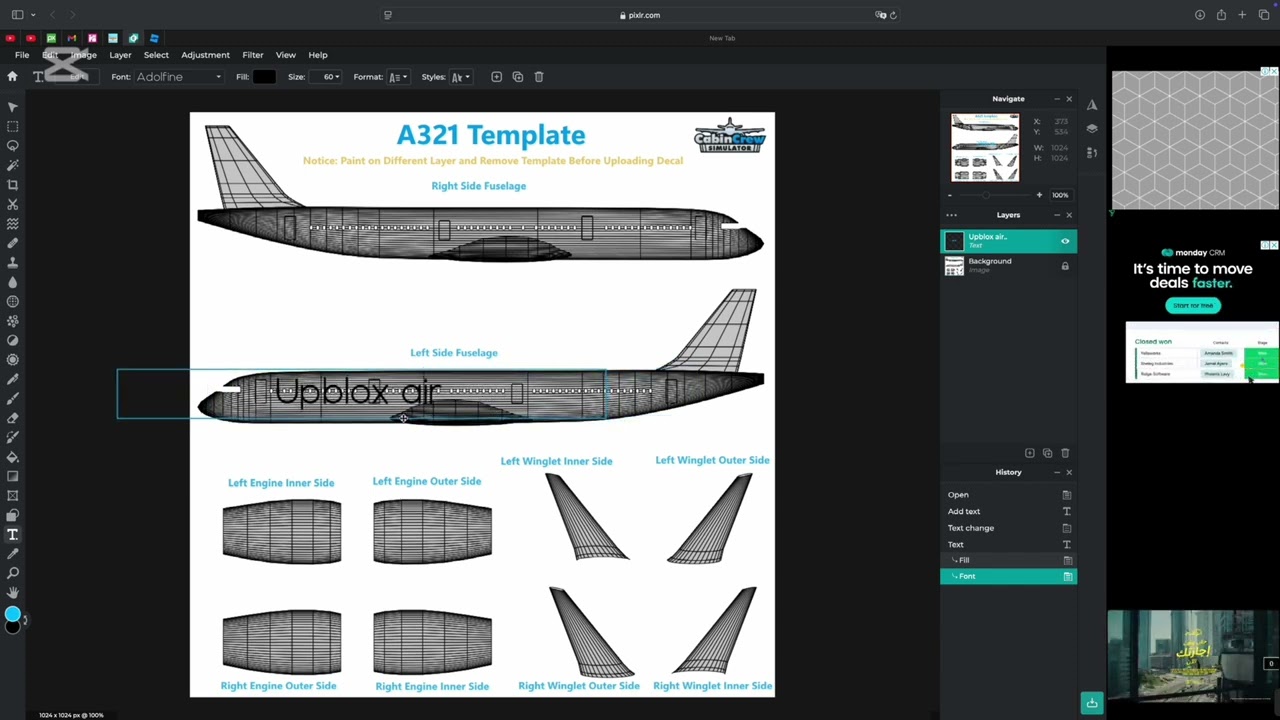Open the text Fill color swatch
This screenshot has height=720, width=1280.
pos(265,77)
